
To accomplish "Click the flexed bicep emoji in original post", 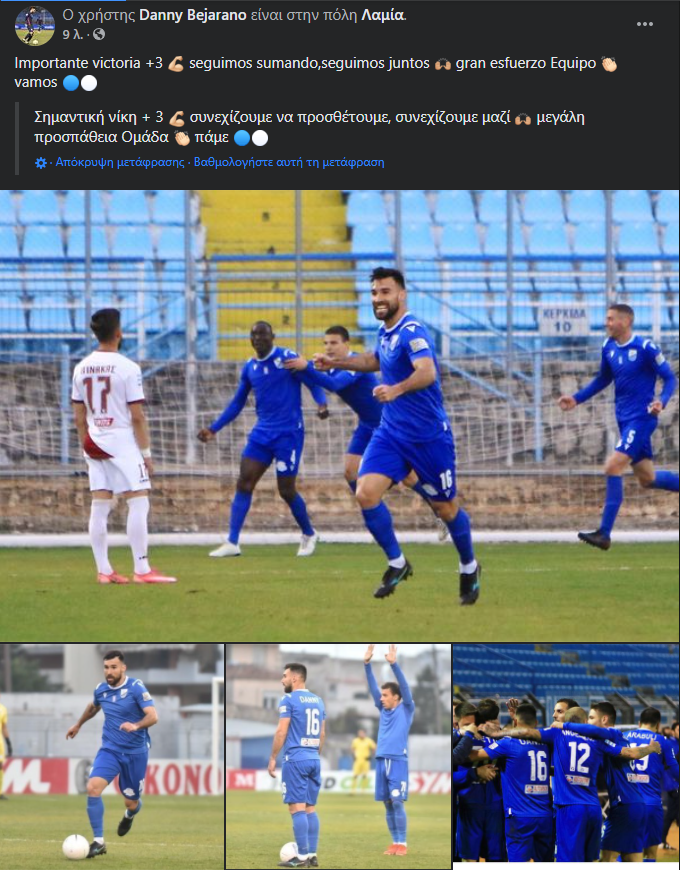I will [176, 64].
